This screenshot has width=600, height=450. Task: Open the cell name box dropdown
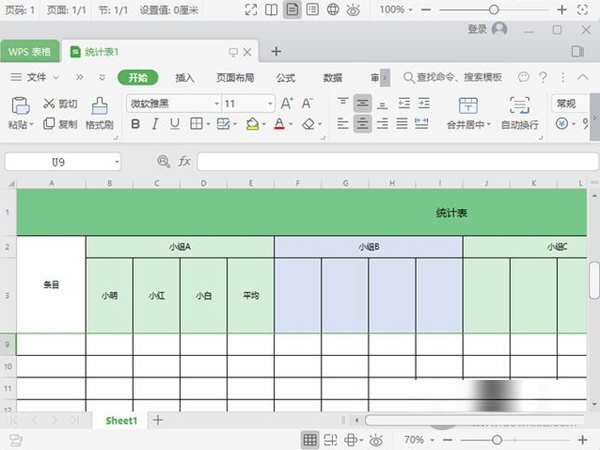coord(116,161)
